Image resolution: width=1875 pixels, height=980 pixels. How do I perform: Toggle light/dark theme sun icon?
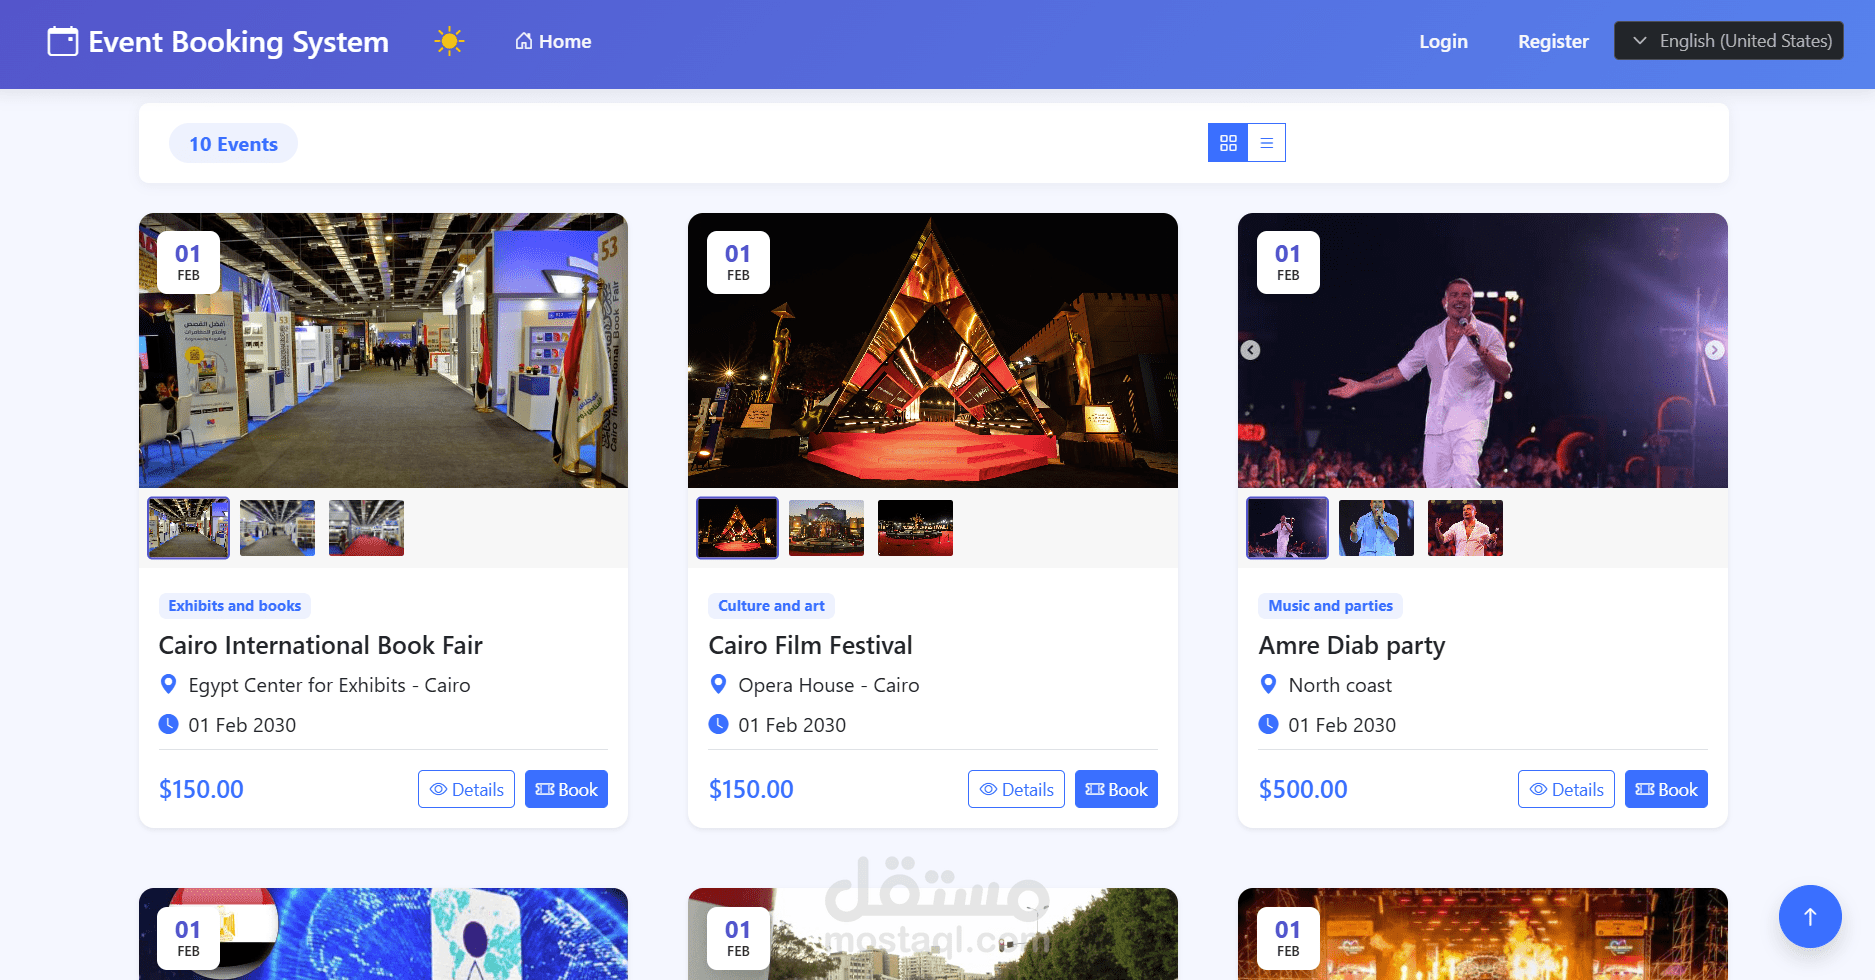coord(449,41)
